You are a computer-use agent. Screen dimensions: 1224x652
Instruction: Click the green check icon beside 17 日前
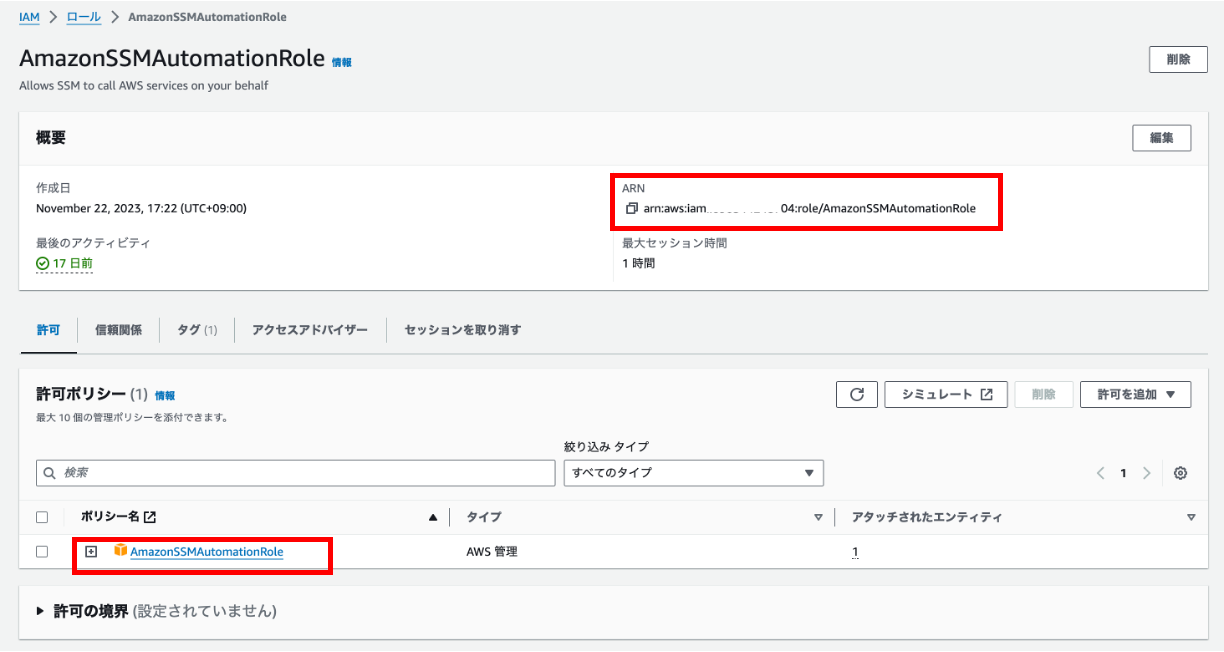[43, 263]
